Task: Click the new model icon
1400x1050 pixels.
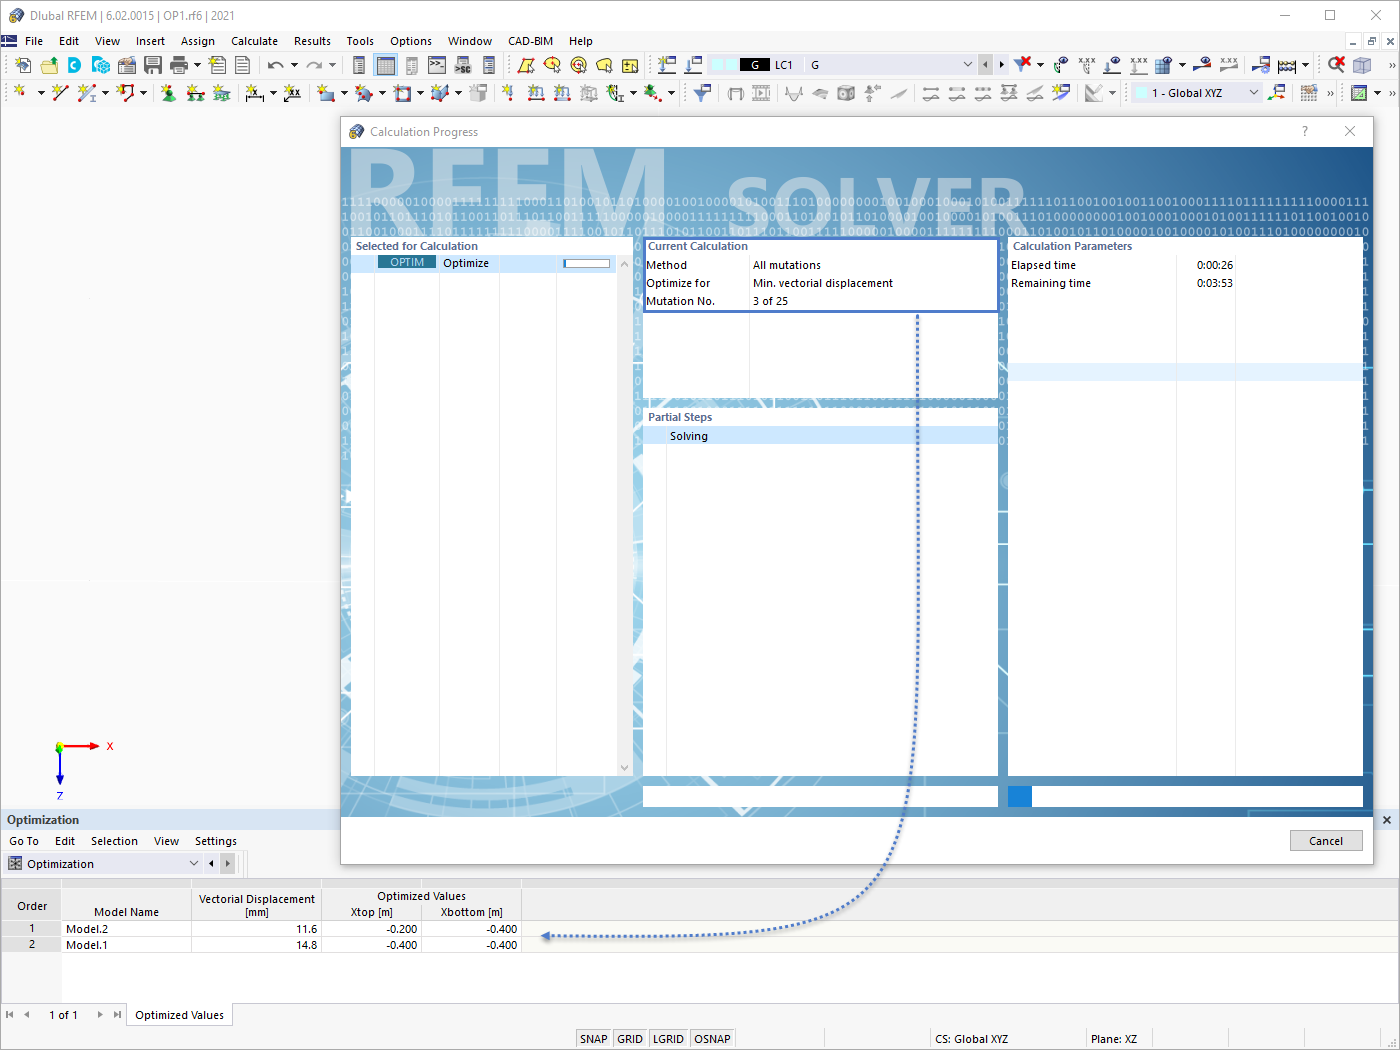Action: pos(22,64)
